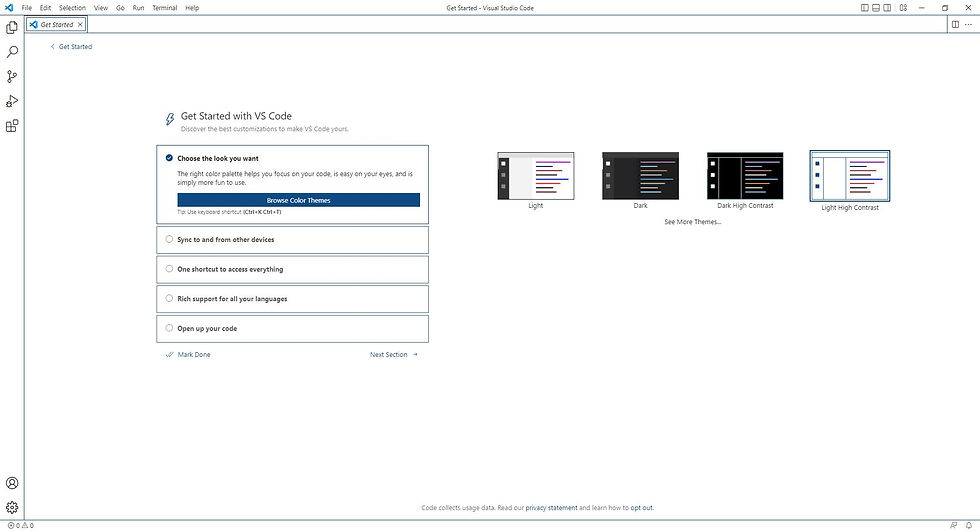Mark 'One shortcut to access everything' circle

pos(169,269)
